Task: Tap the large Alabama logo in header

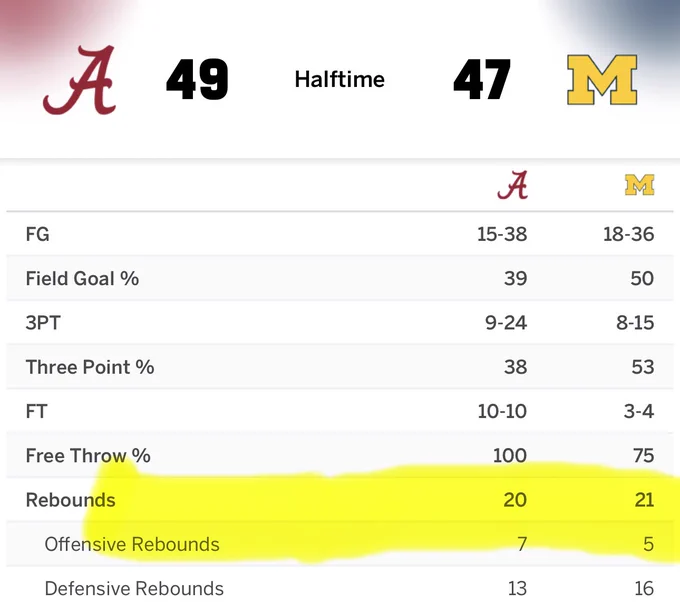Action: pos(80,80)
